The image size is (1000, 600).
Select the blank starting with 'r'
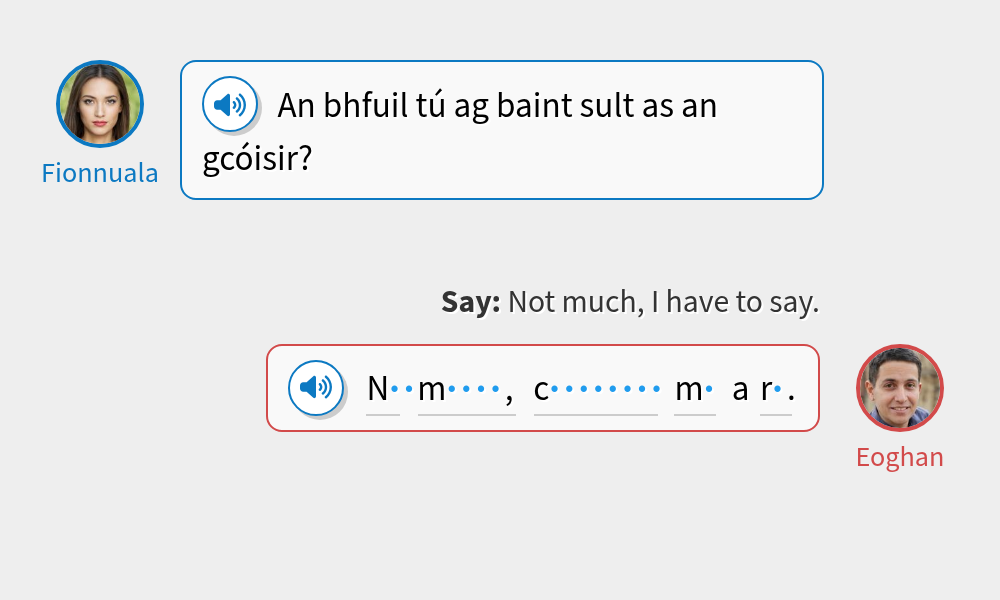pos(775,390)
